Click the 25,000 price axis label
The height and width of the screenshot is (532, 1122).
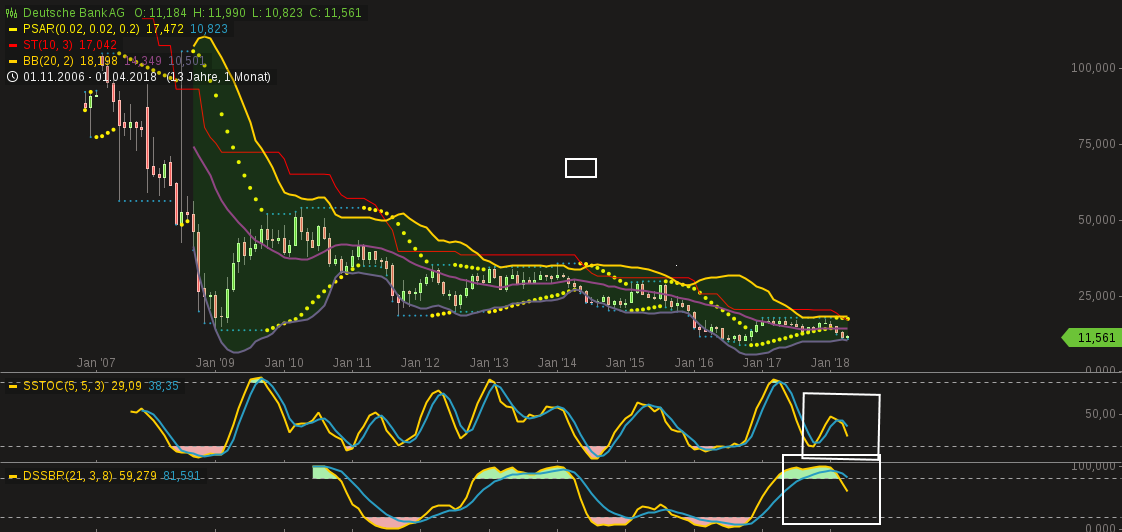point(1096,295)
